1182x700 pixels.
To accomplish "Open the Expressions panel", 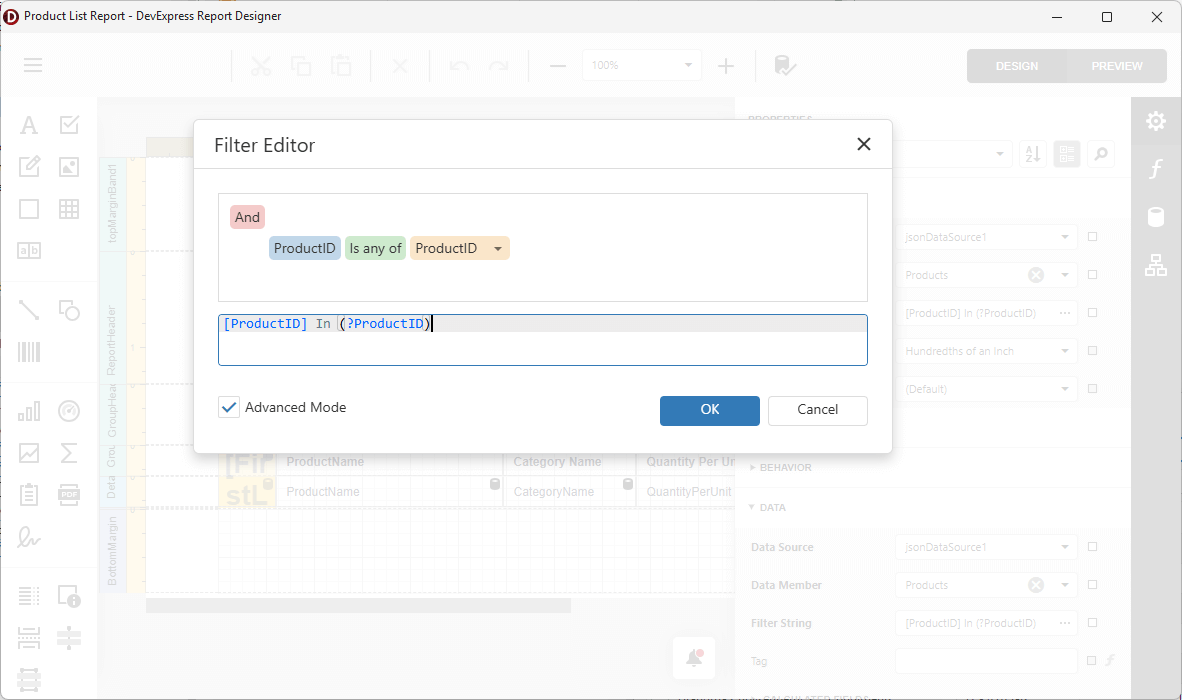I will (x=1155, y=167).
